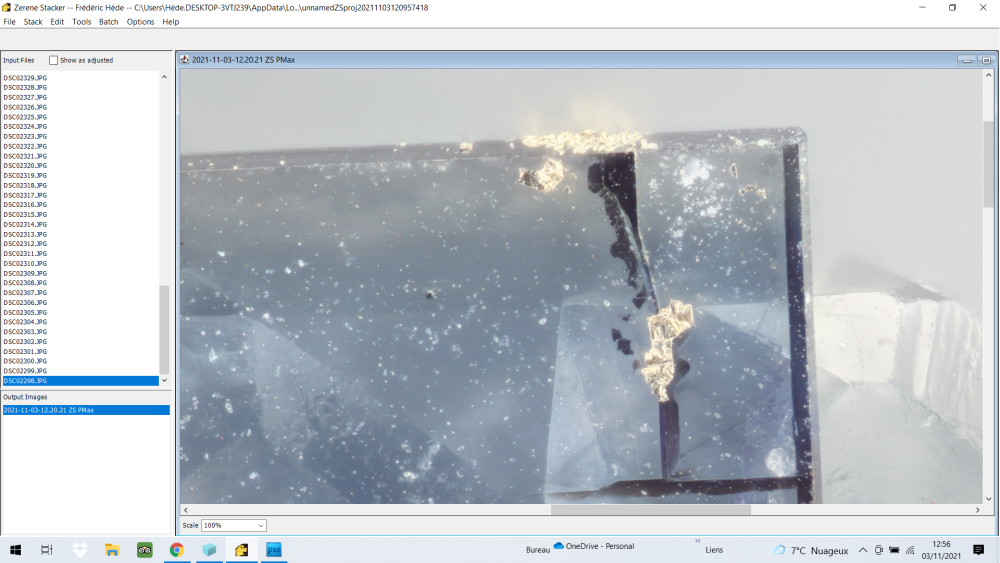Maximize the ZS PMax image window
The height and width of the screenshot is (563, 1000).
pos(985,60)
